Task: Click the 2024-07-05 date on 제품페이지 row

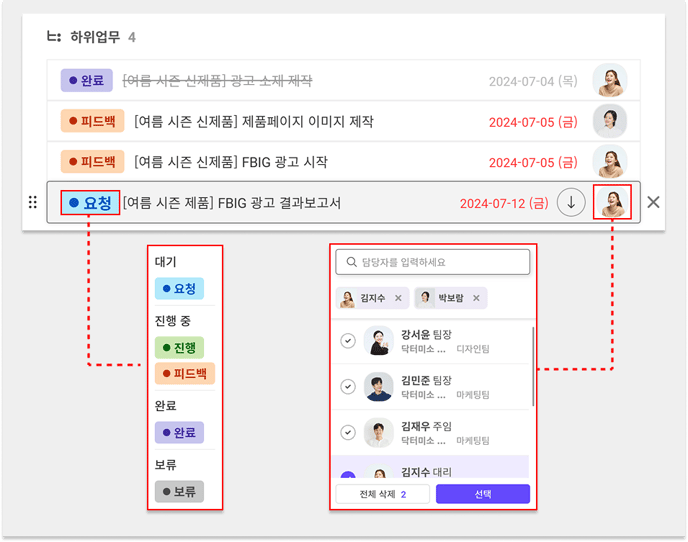Action: pyautogui.click(x=533, y=122)
